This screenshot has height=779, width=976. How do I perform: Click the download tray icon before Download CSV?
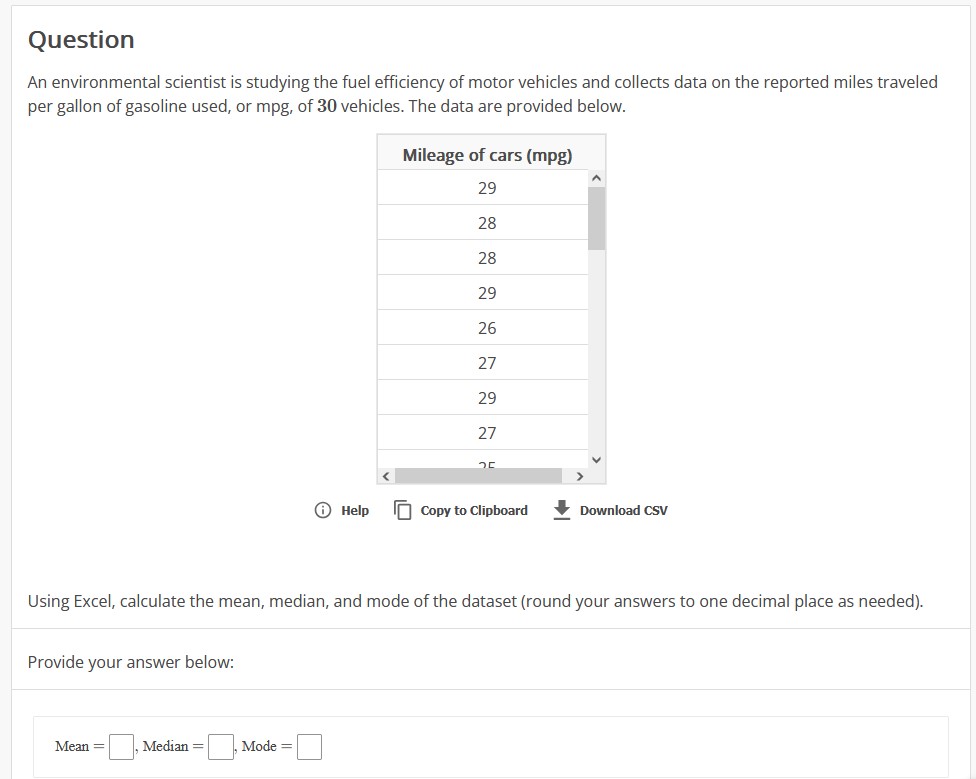pyautogui.click(x=560, y=509)
